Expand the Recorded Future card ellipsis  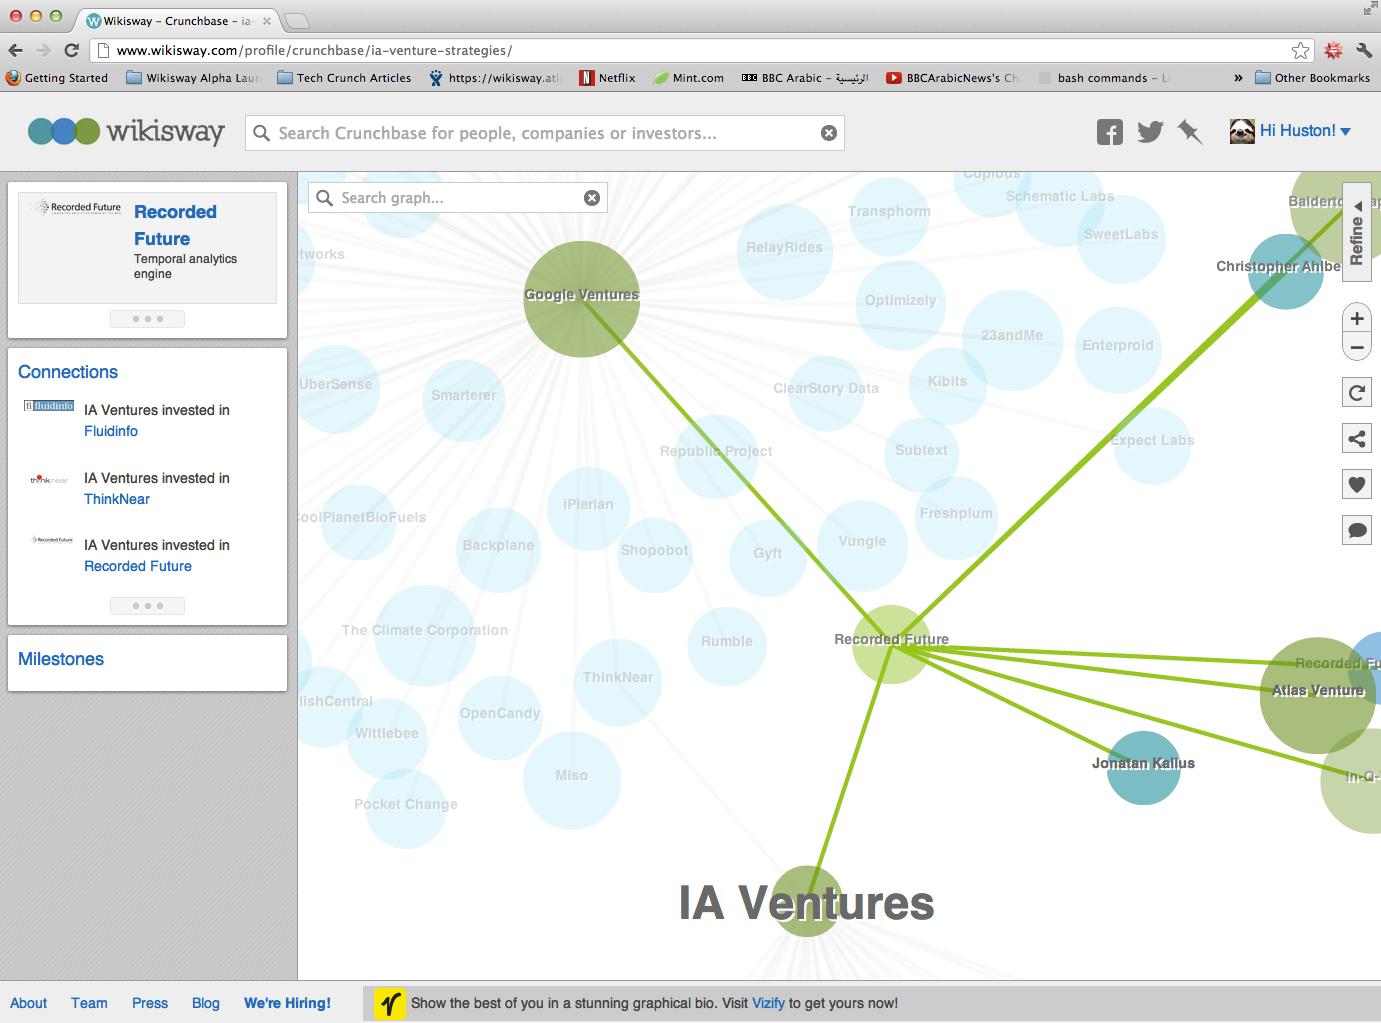pos(148,319)
